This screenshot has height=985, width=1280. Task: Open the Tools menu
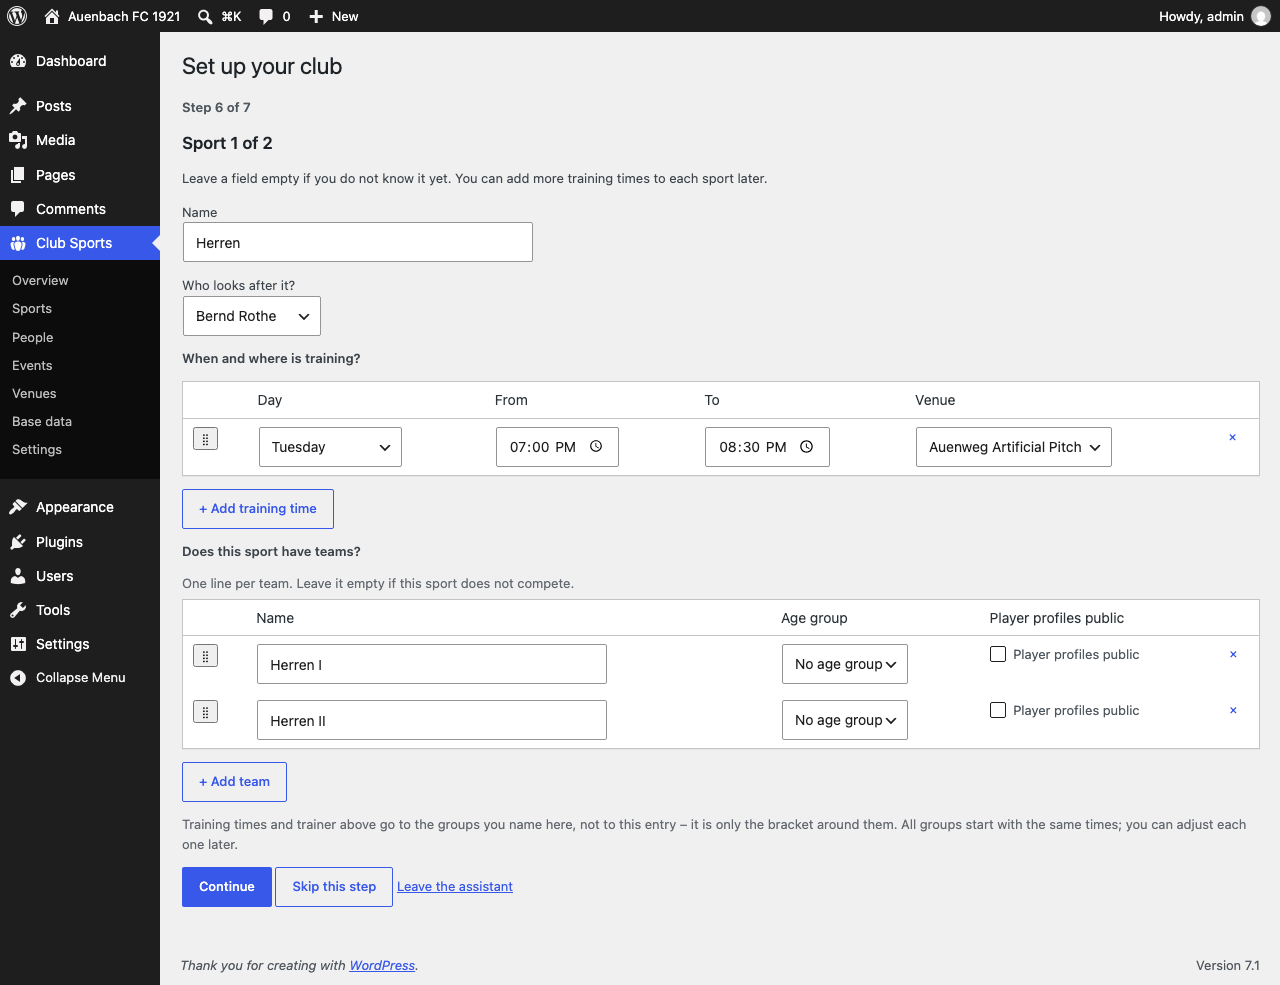click(80, 610)
